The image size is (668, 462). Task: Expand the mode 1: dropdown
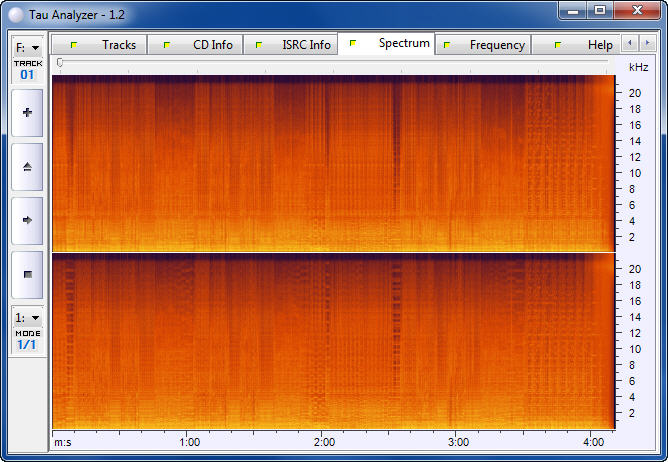[x=27, y=317]
